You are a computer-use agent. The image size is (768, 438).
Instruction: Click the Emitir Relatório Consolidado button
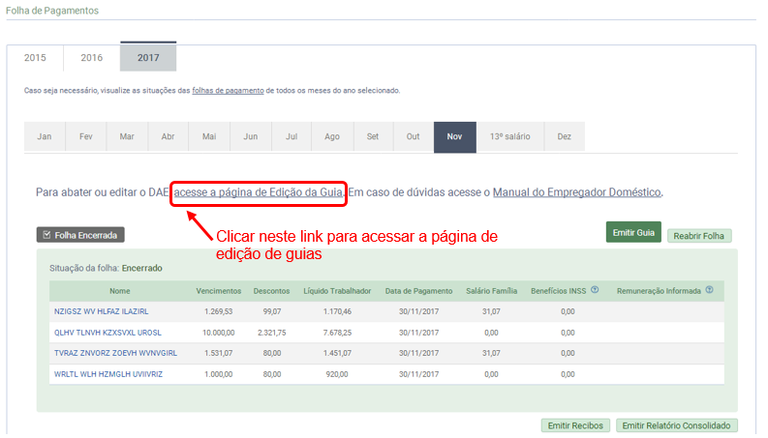[x=676, y=425]
